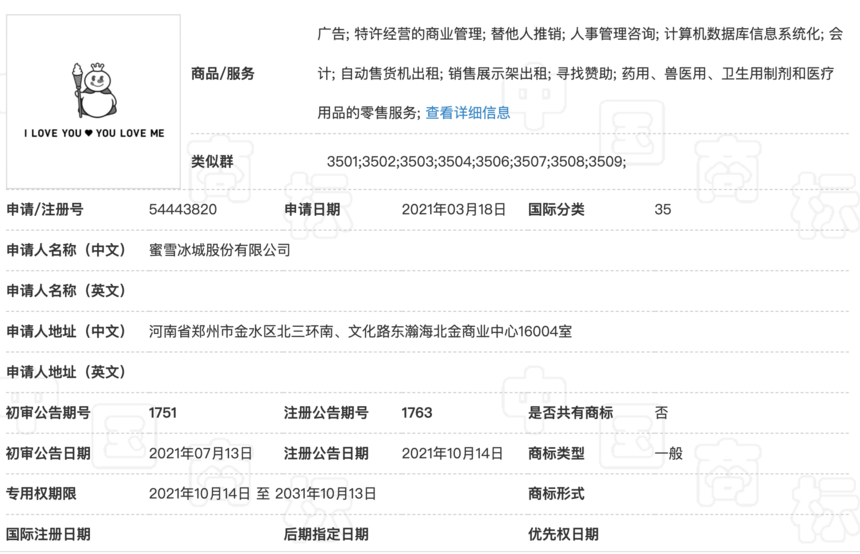
Task: Click the 国际分类 label
Action: tap(556, 210)
